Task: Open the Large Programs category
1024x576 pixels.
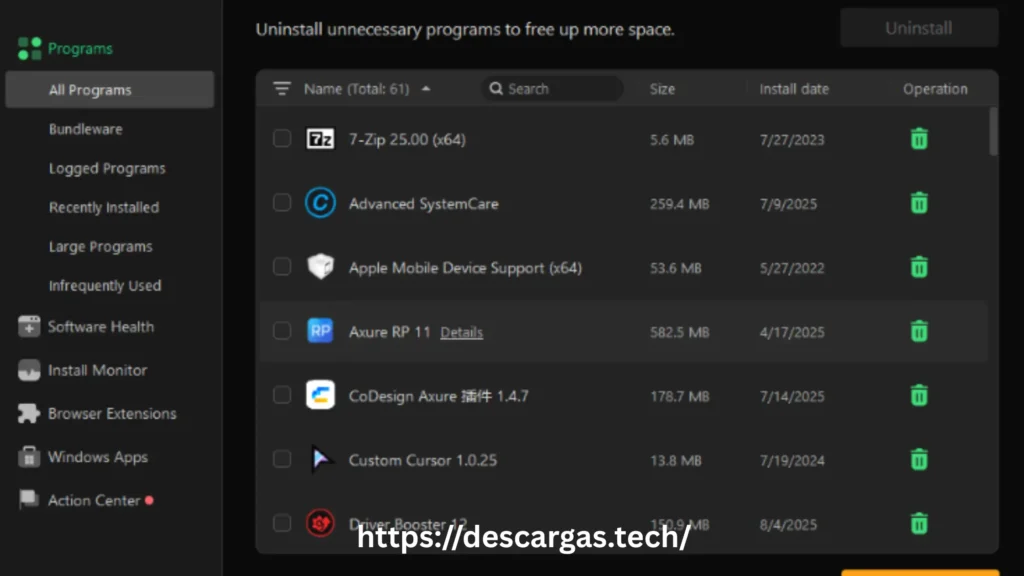Action: (x=101, y=246)
